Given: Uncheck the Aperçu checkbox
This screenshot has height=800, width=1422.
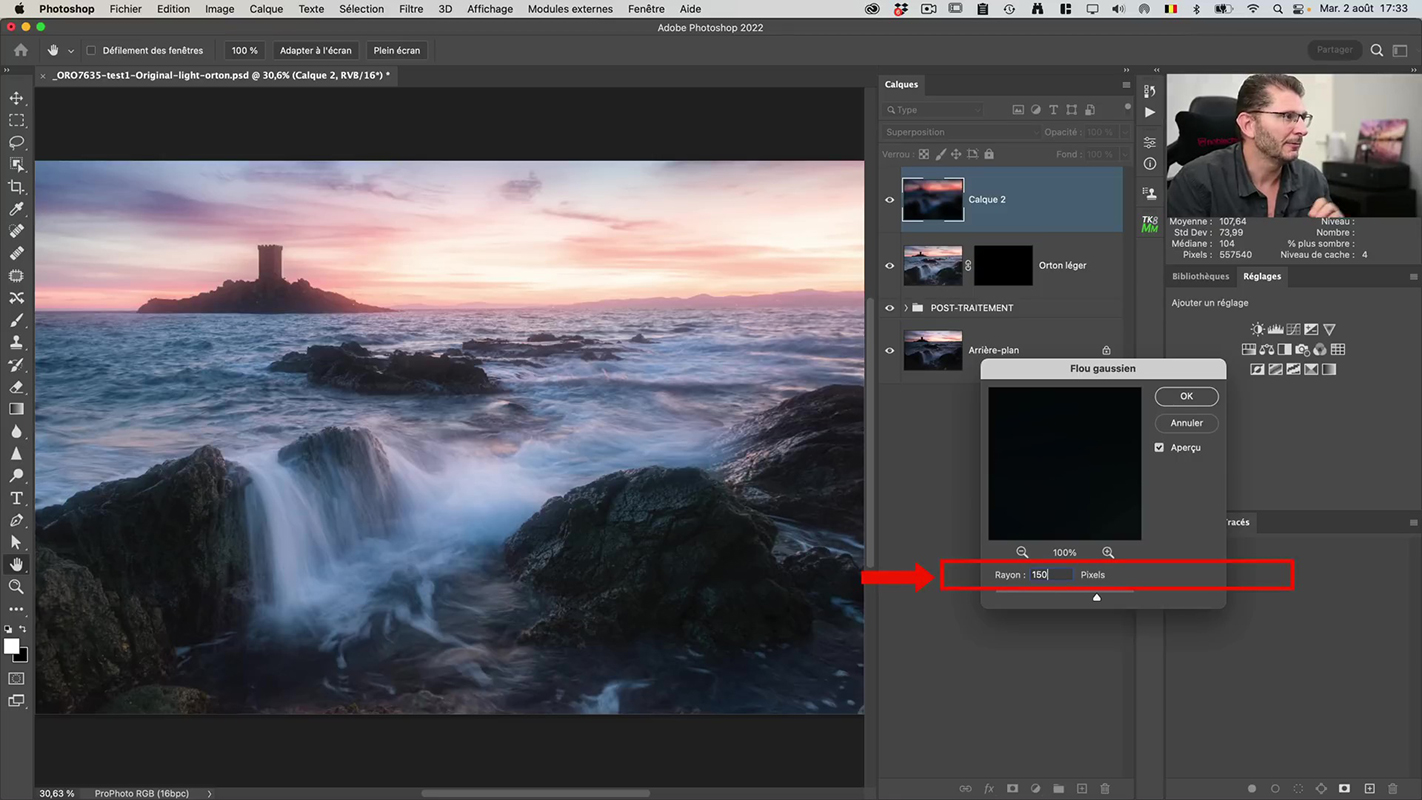Looking at the screenshot, I should [1159, 447].
